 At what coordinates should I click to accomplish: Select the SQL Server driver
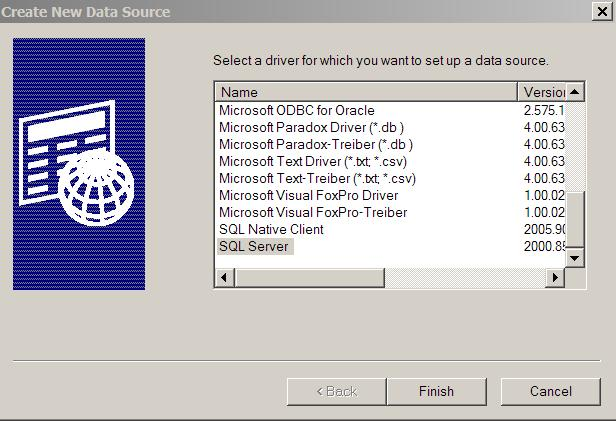point(254,246)
